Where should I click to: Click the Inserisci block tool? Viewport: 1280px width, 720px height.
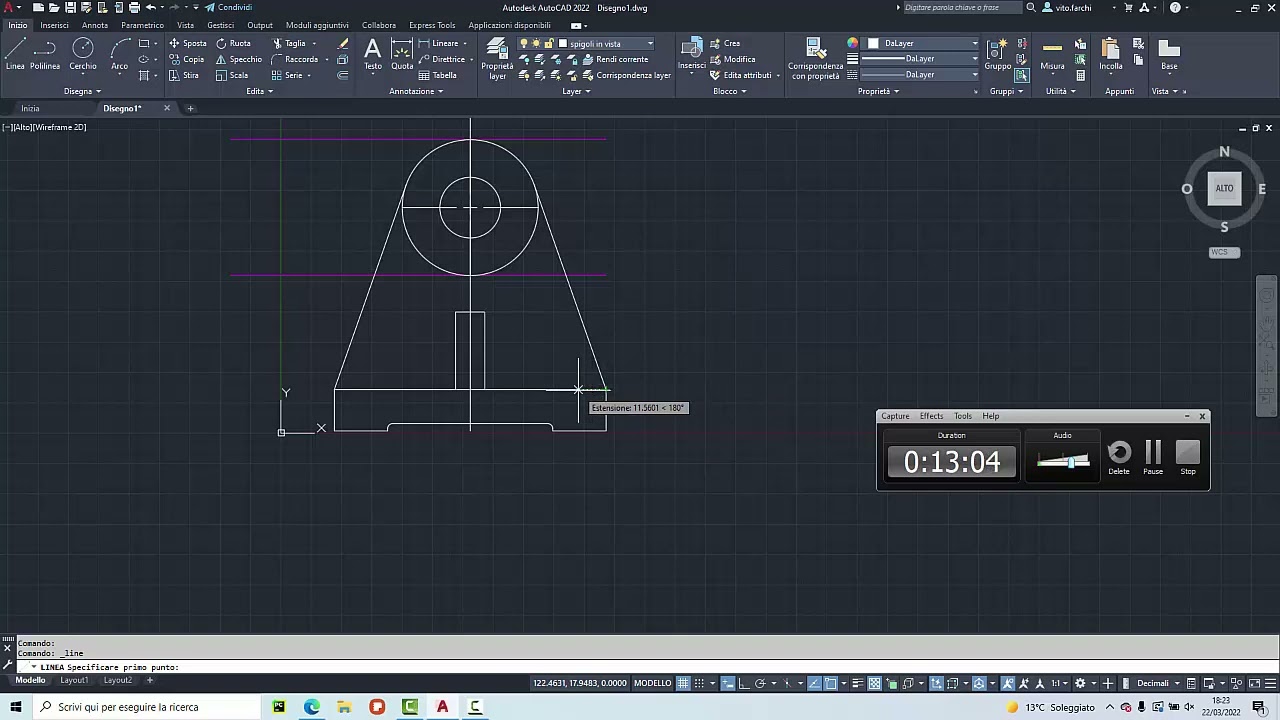click(691, 54)
